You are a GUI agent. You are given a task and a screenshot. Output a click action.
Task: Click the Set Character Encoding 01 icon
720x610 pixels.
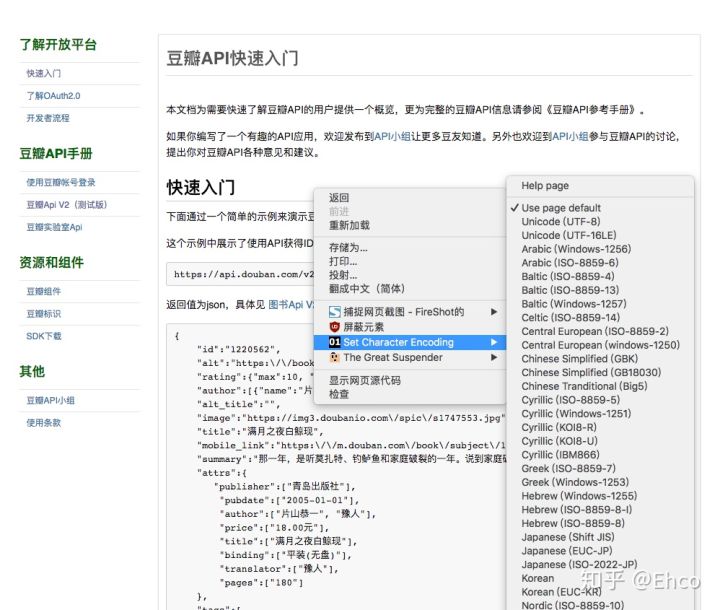pyautogui.click(x=335, y=342)
